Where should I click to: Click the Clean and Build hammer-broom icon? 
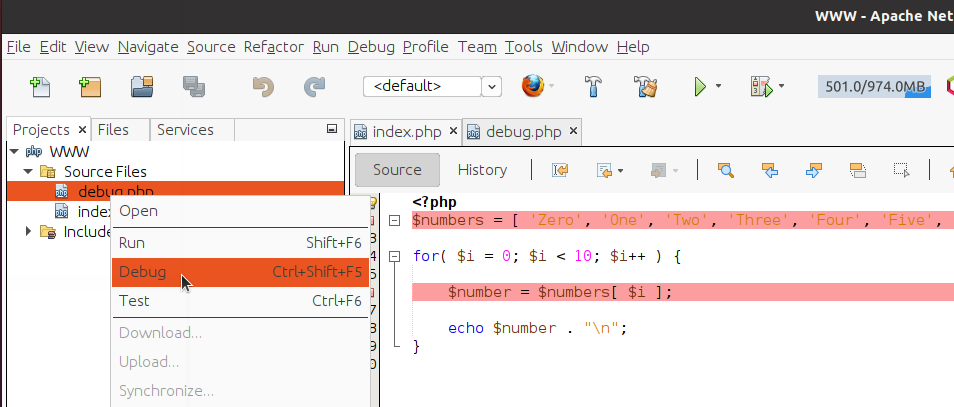coord(645,86)
